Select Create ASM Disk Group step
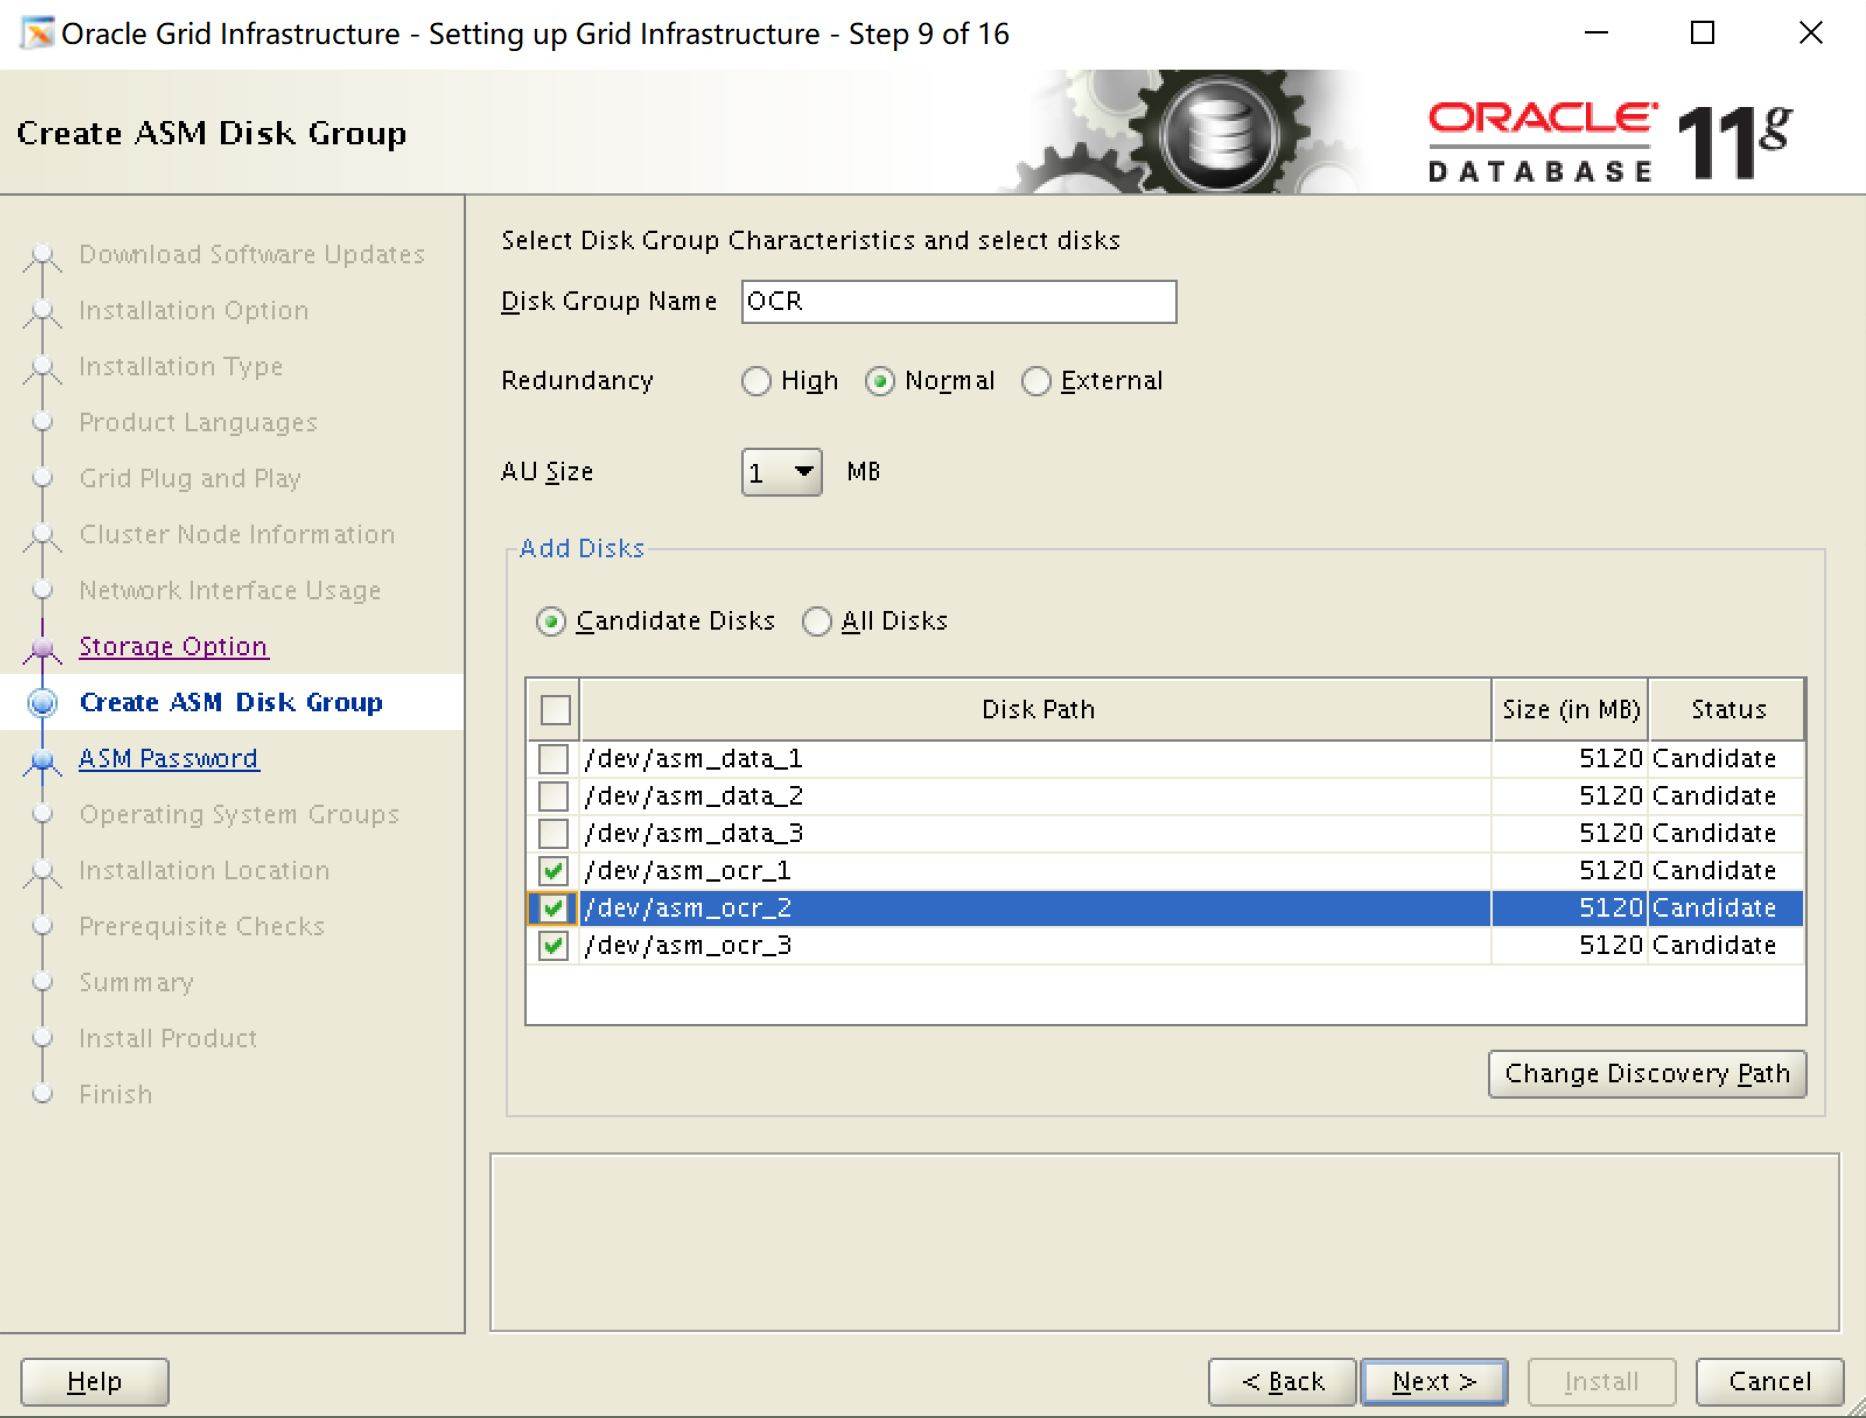This screenshot has width=1866, height=1418. click(231, 702)
